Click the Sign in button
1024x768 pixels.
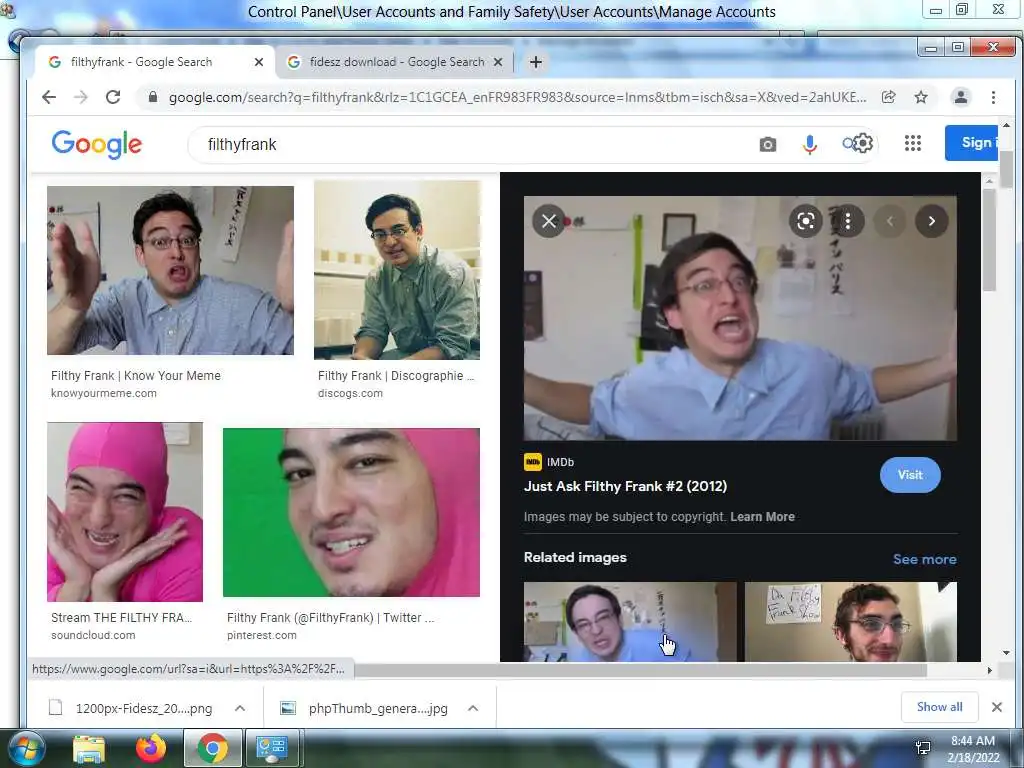pos(971,142)
